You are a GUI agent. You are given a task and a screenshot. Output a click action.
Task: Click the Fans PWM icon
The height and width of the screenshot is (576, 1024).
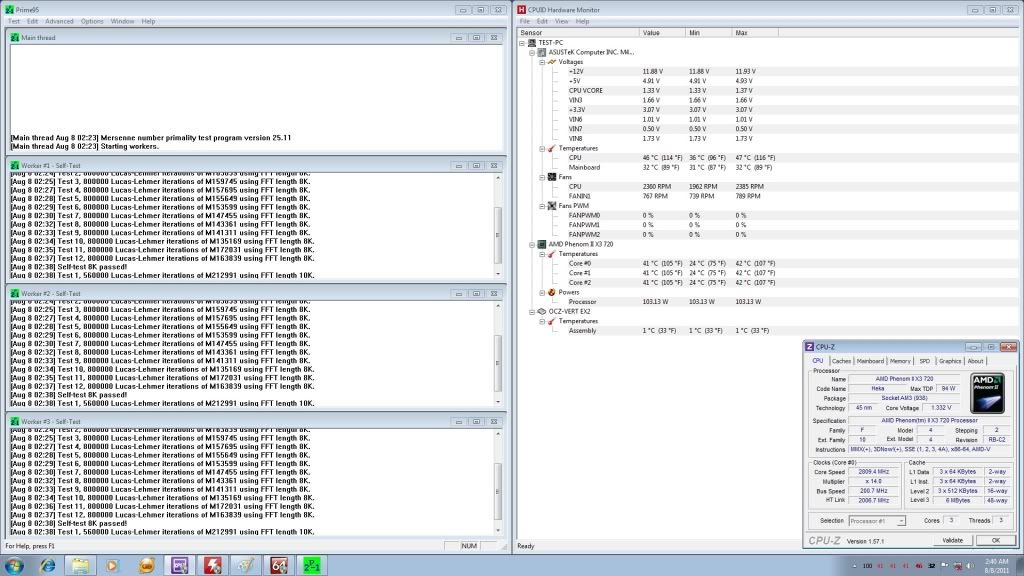click(552, 206)
